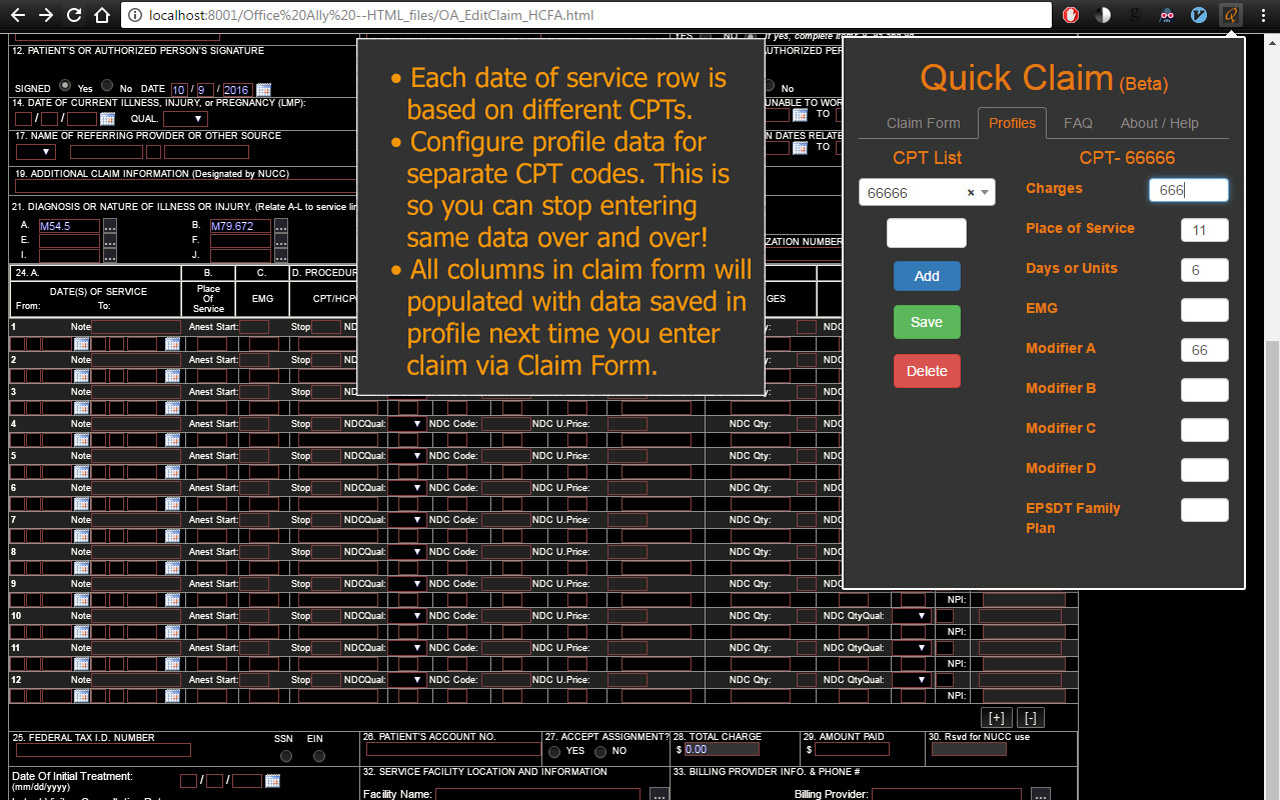Open calendar for Date Of Initial Treatment
This screenshot has width=1280, height=800.
coord(273,781)
